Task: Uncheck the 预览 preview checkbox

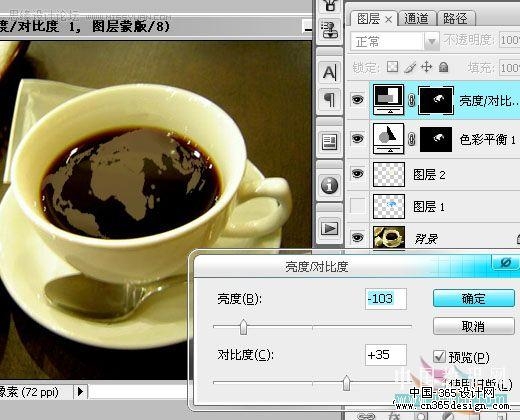Action: (439, 357)
